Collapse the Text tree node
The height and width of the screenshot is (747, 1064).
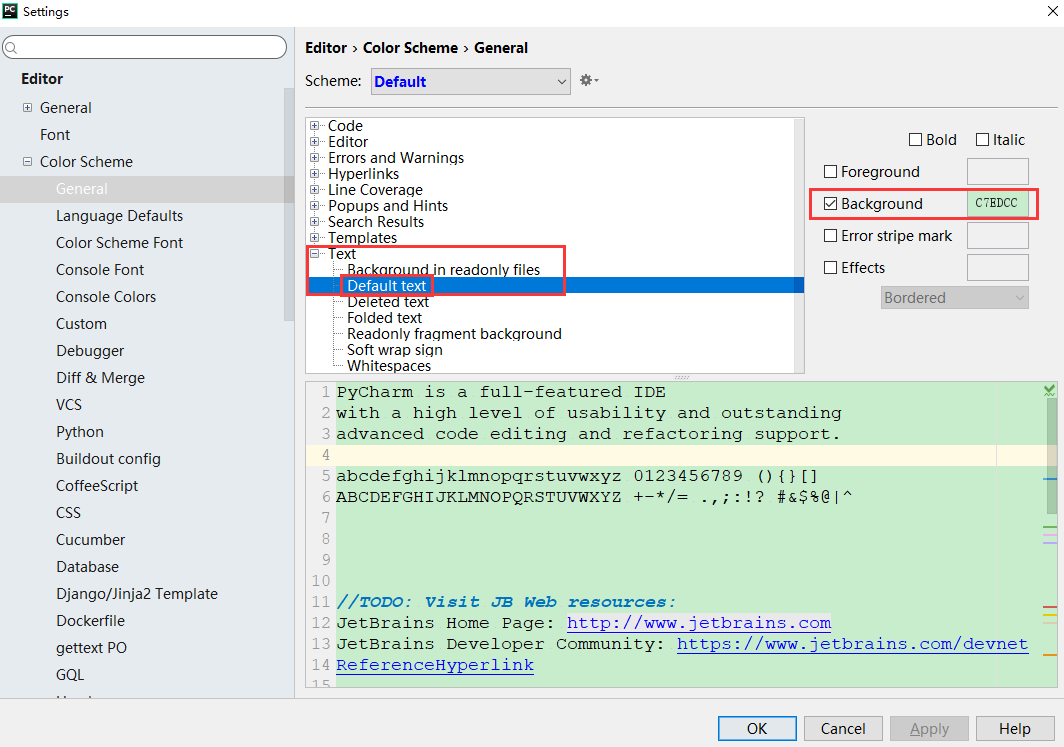click(x=314, y=254)
